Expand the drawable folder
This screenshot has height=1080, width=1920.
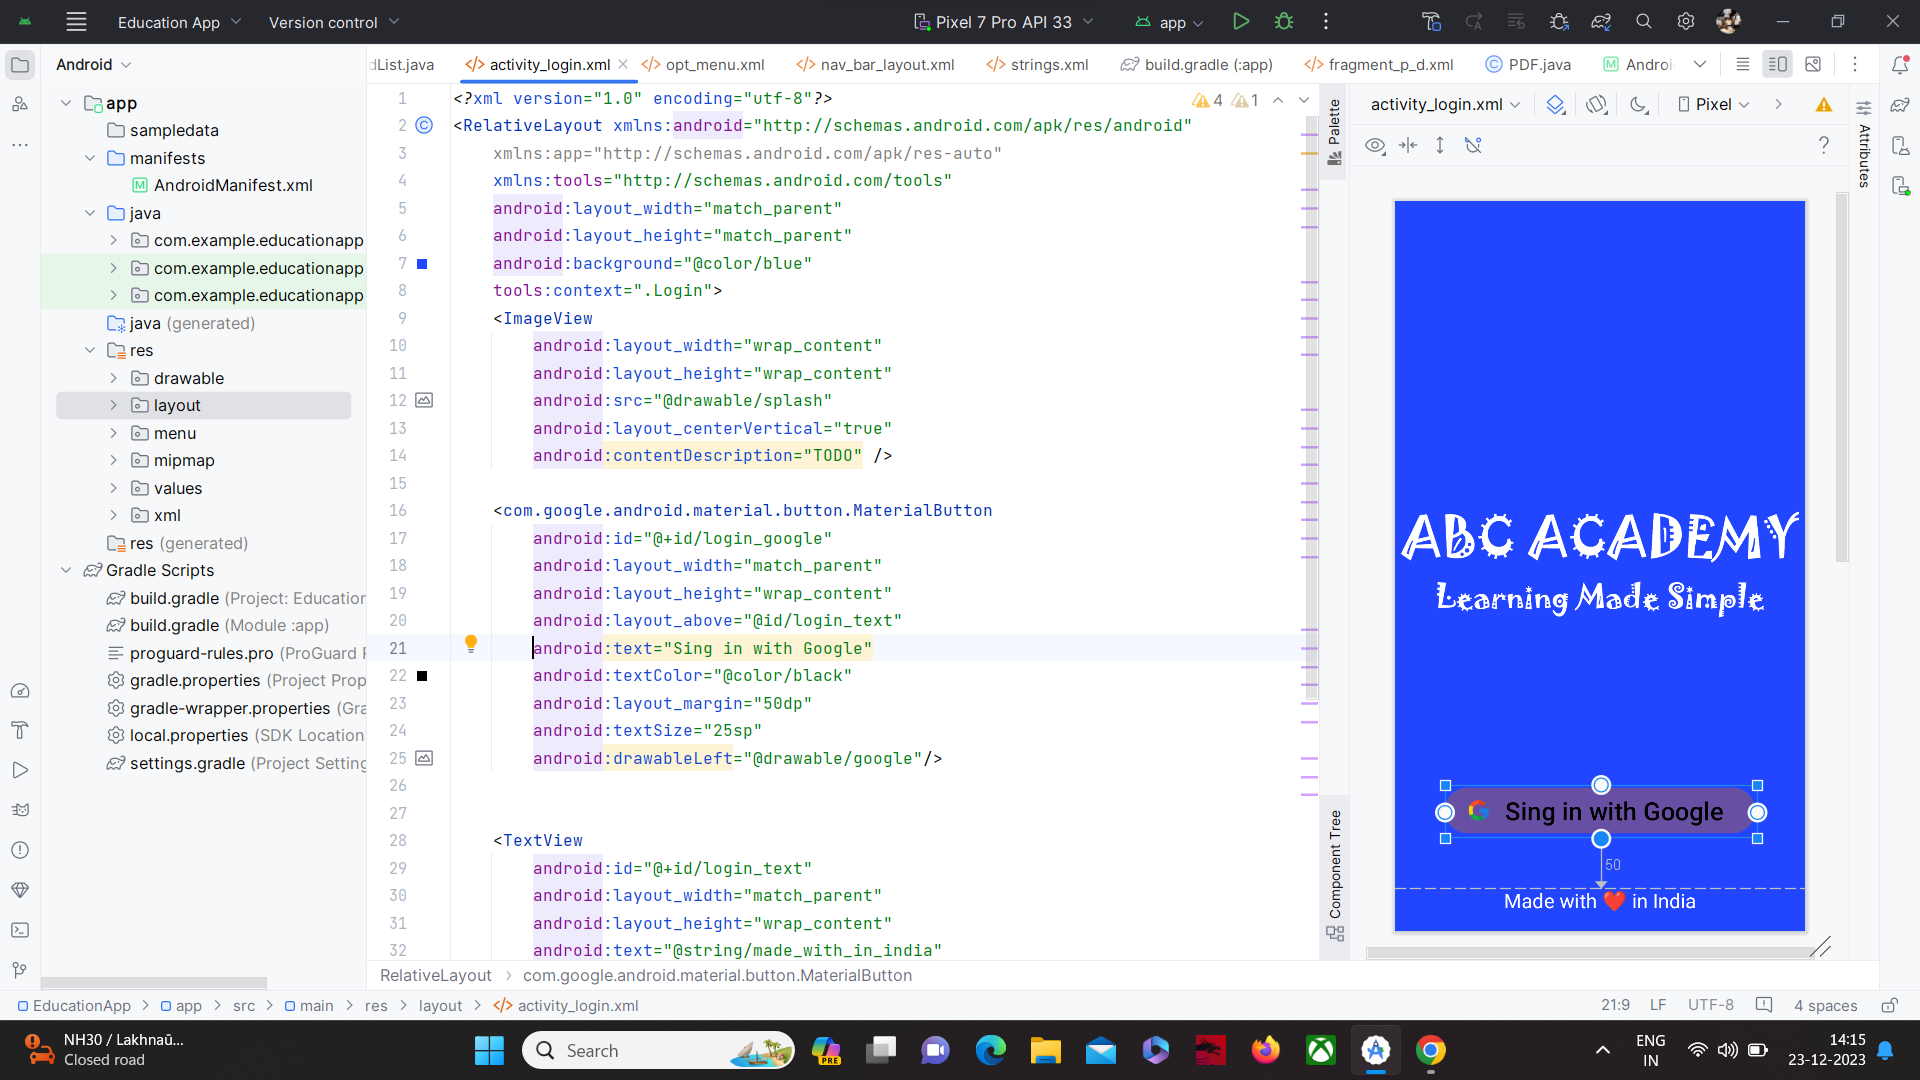(113, 378)
